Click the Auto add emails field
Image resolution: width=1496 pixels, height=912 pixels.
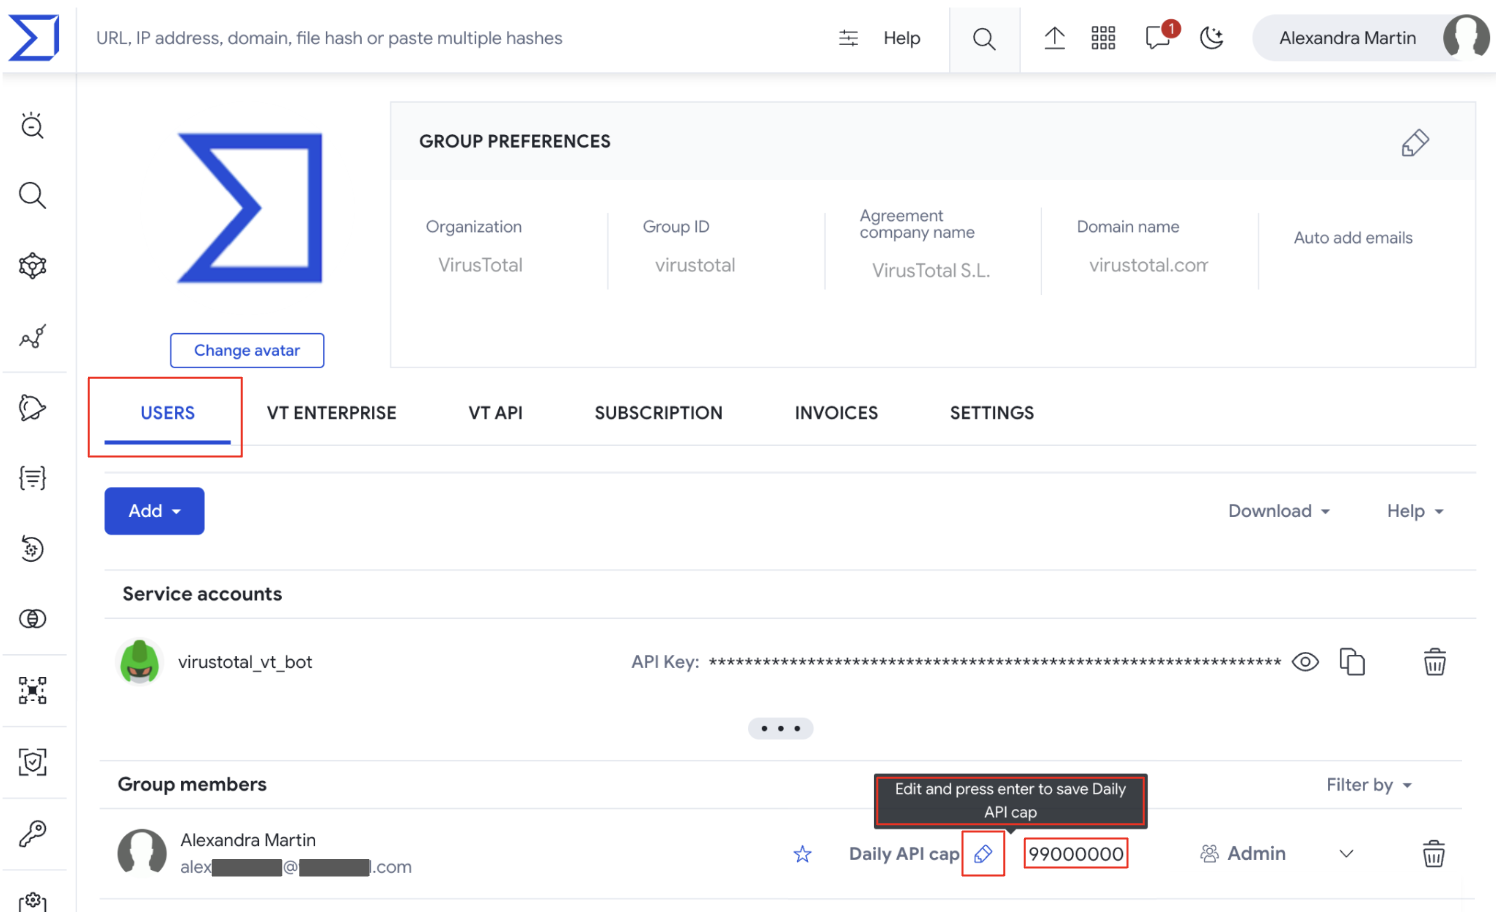1353,238
